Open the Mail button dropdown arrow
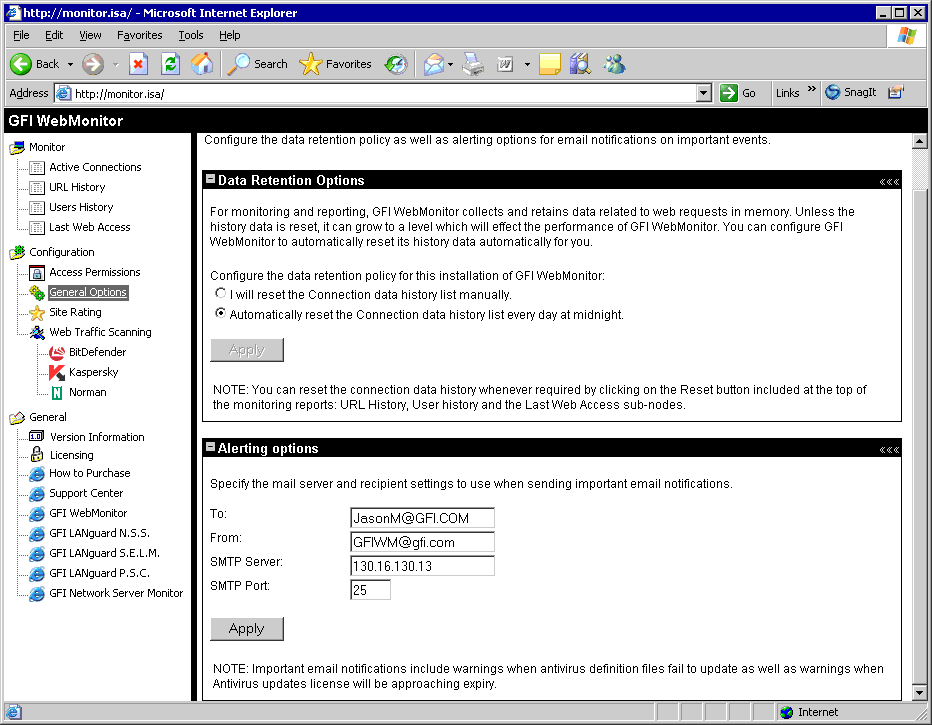This screenshot has height=725, width=932. coord(451,64)
